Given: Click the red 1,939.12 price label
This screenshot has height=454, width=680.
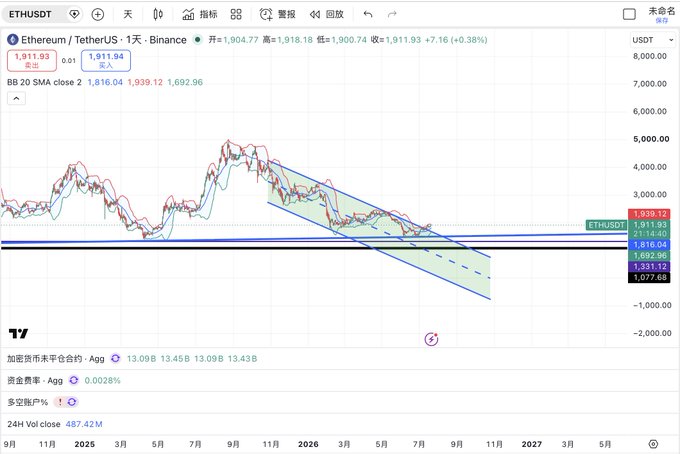Looking at the screenshot, I should coord(649,214).
